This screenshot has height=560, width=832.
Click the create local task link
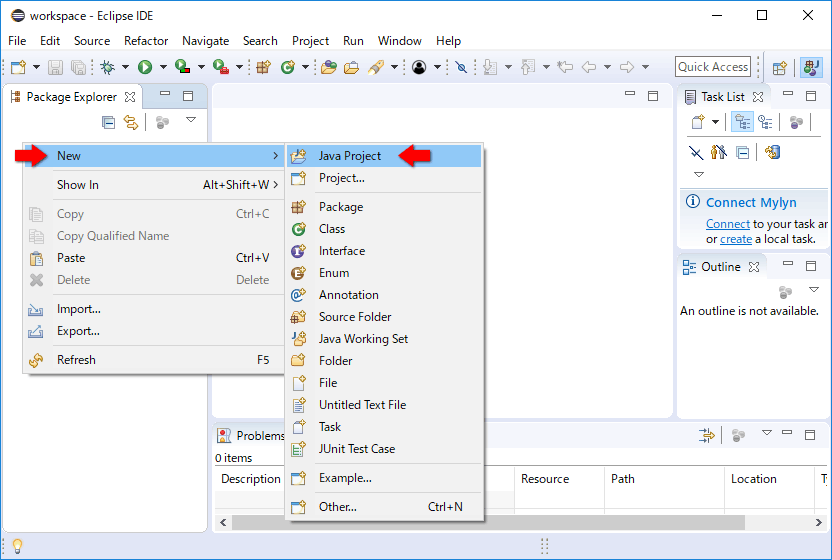tap(735, 239)
